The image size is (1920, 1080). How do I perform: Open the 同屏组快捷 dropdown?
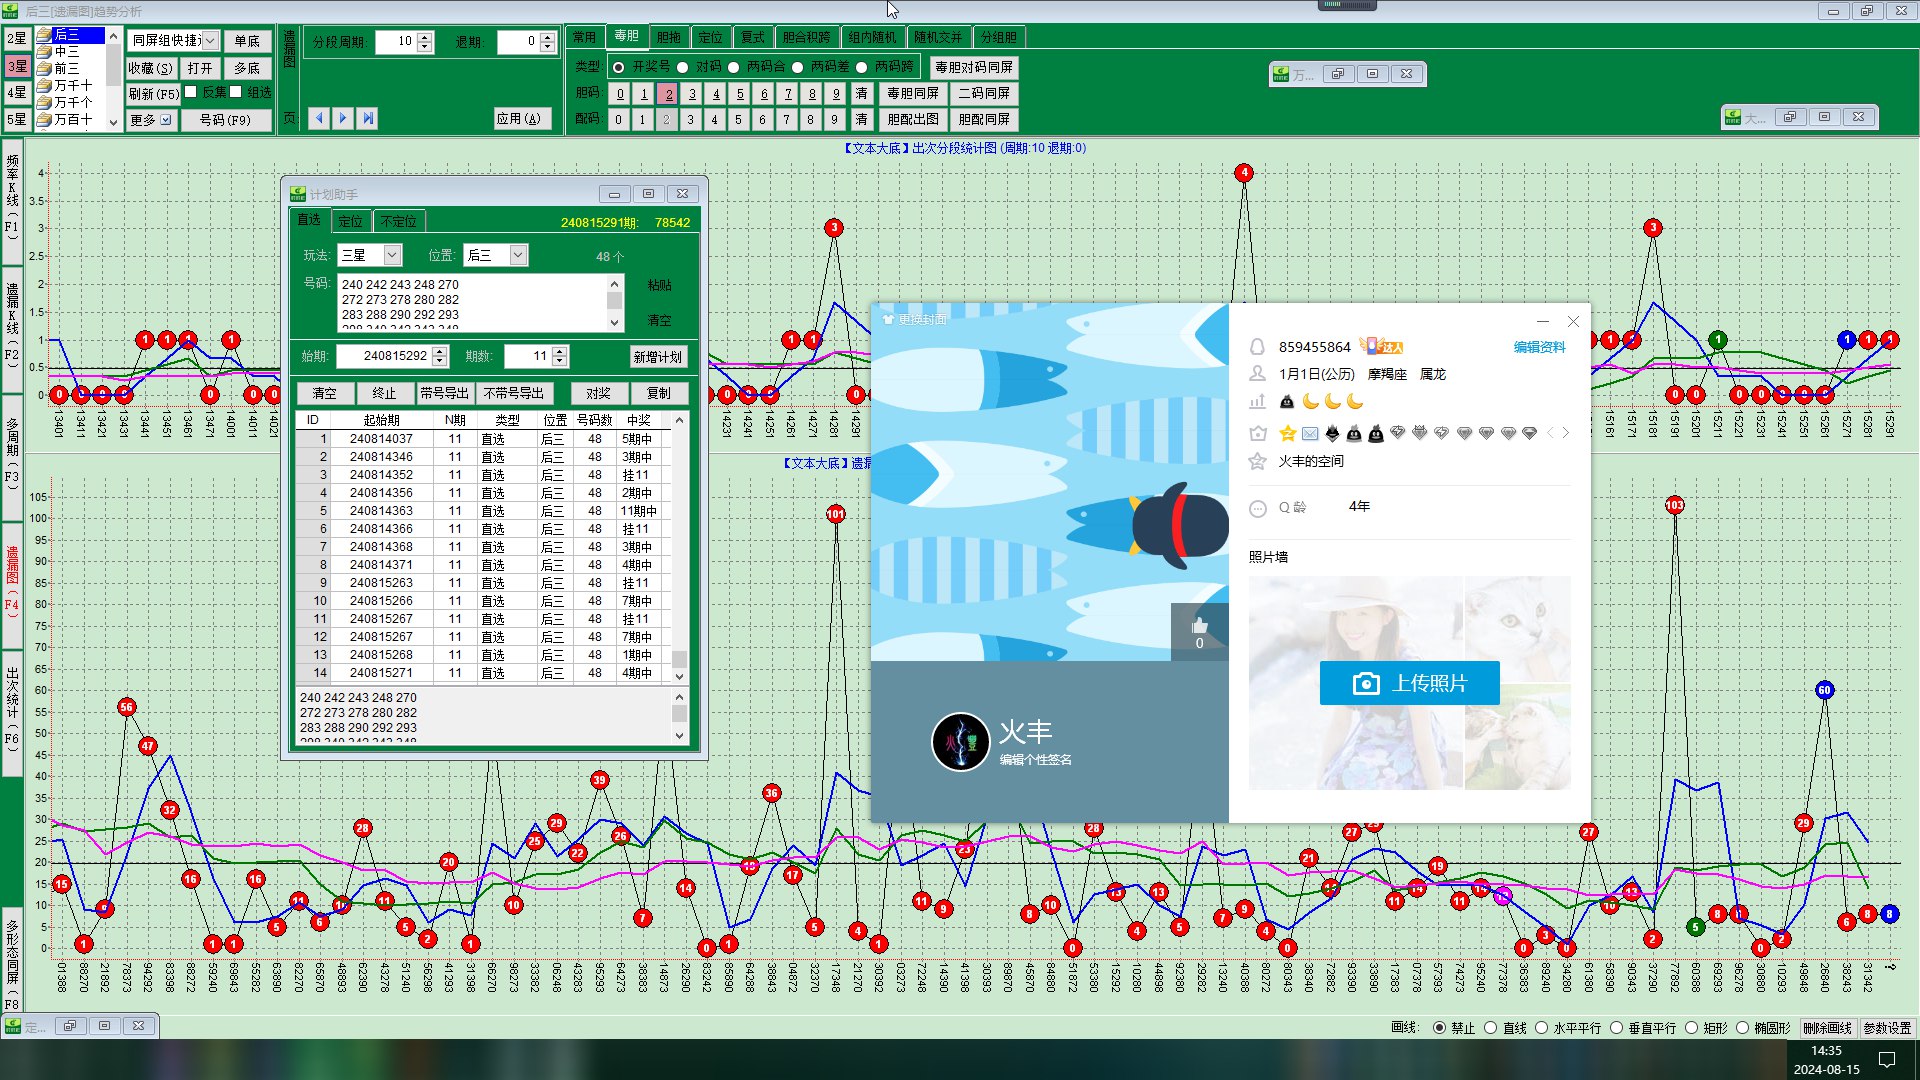(210, 41)
